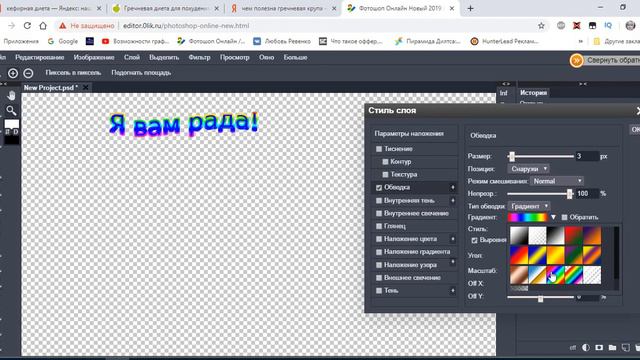640x360 pixels.
Task: Click the Непрозр. opacity slider handle
Action: point(569,193)
